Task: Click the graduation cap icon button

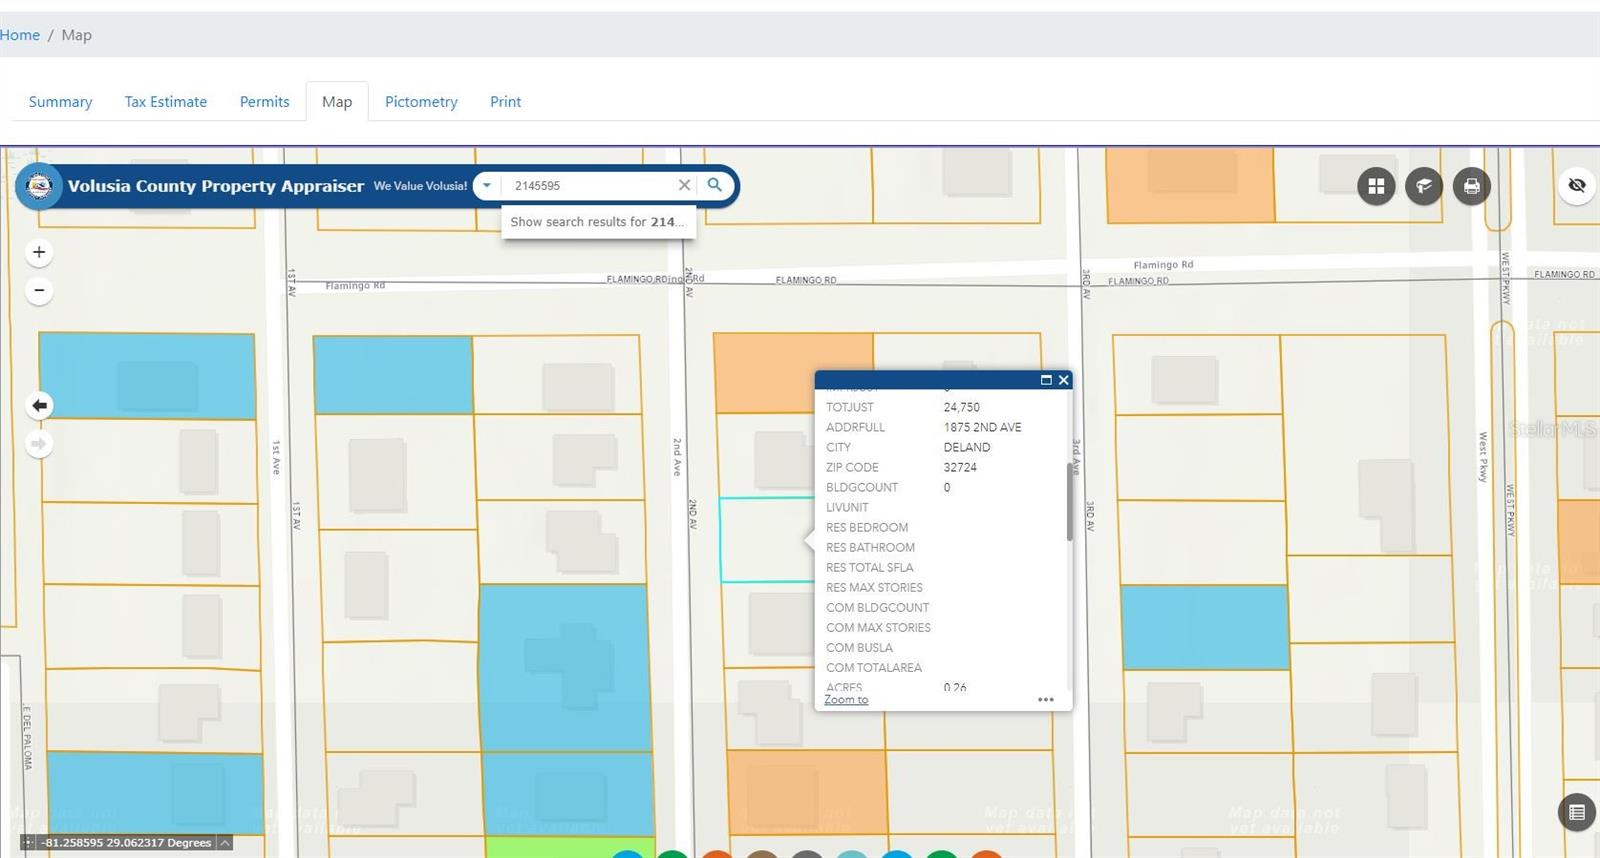Action: pyautogui.click(x=1424, y=186)
